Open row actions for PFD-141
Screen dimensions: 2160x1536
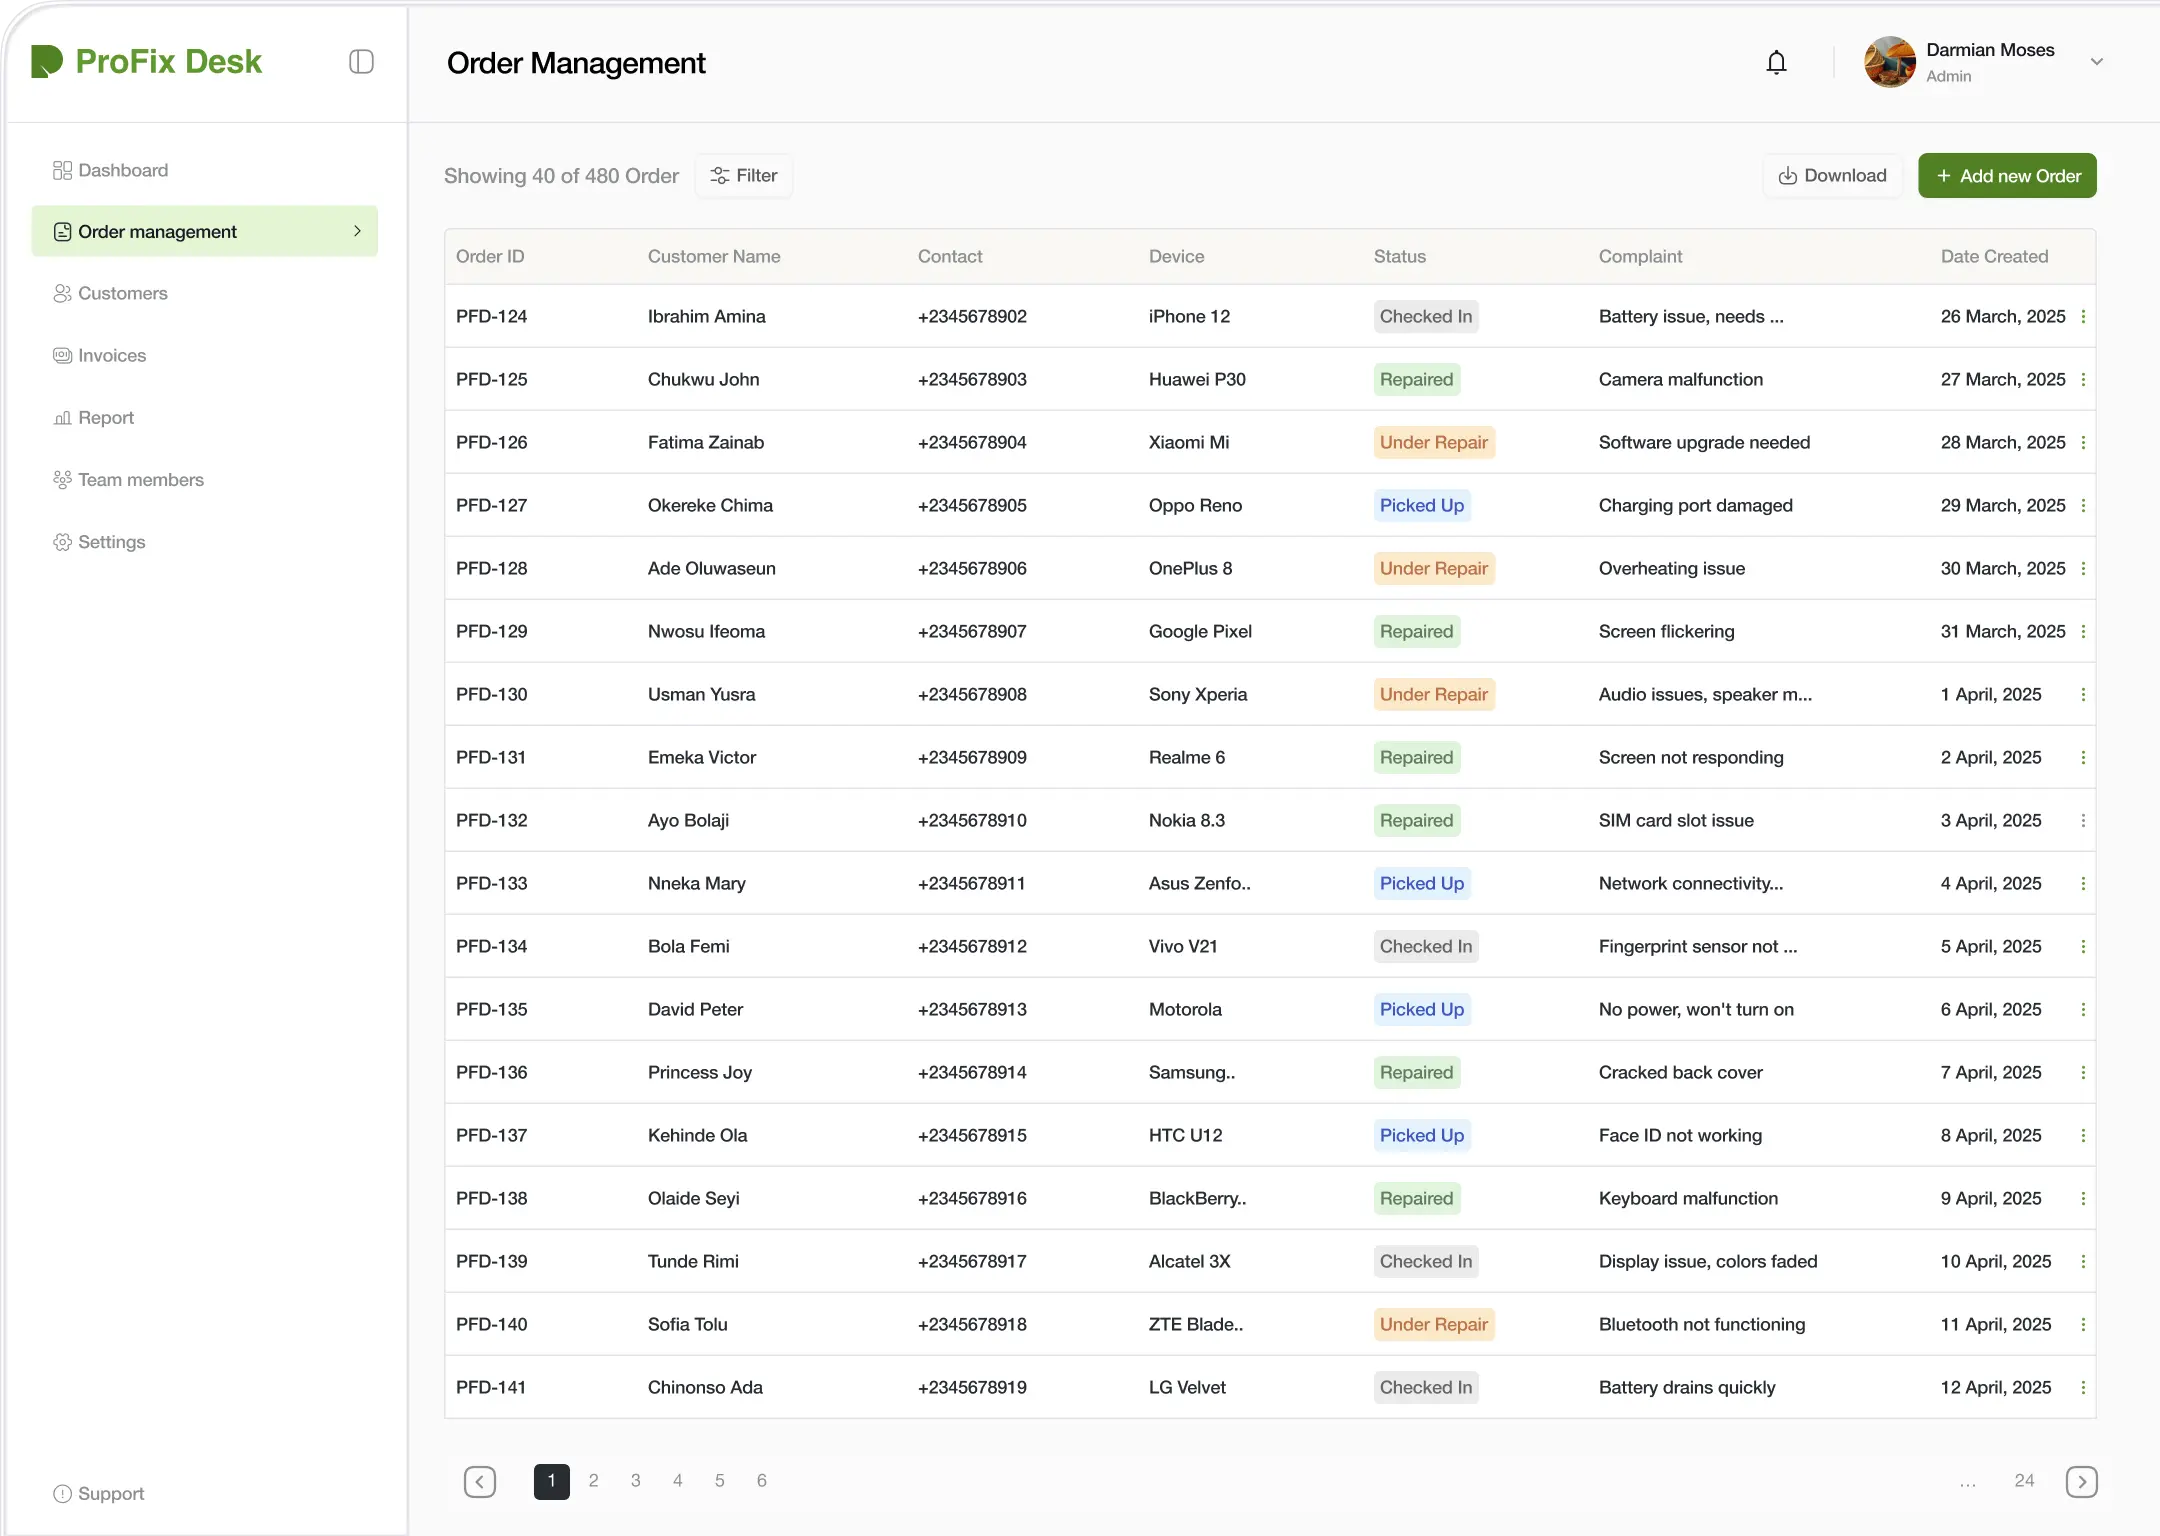(2083, 1387)
